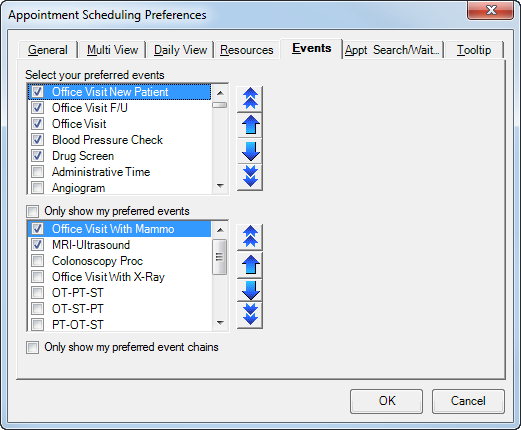Uncheck the Drug Screen event
This screenshot has width=521, height=430.
click(37, 156)
